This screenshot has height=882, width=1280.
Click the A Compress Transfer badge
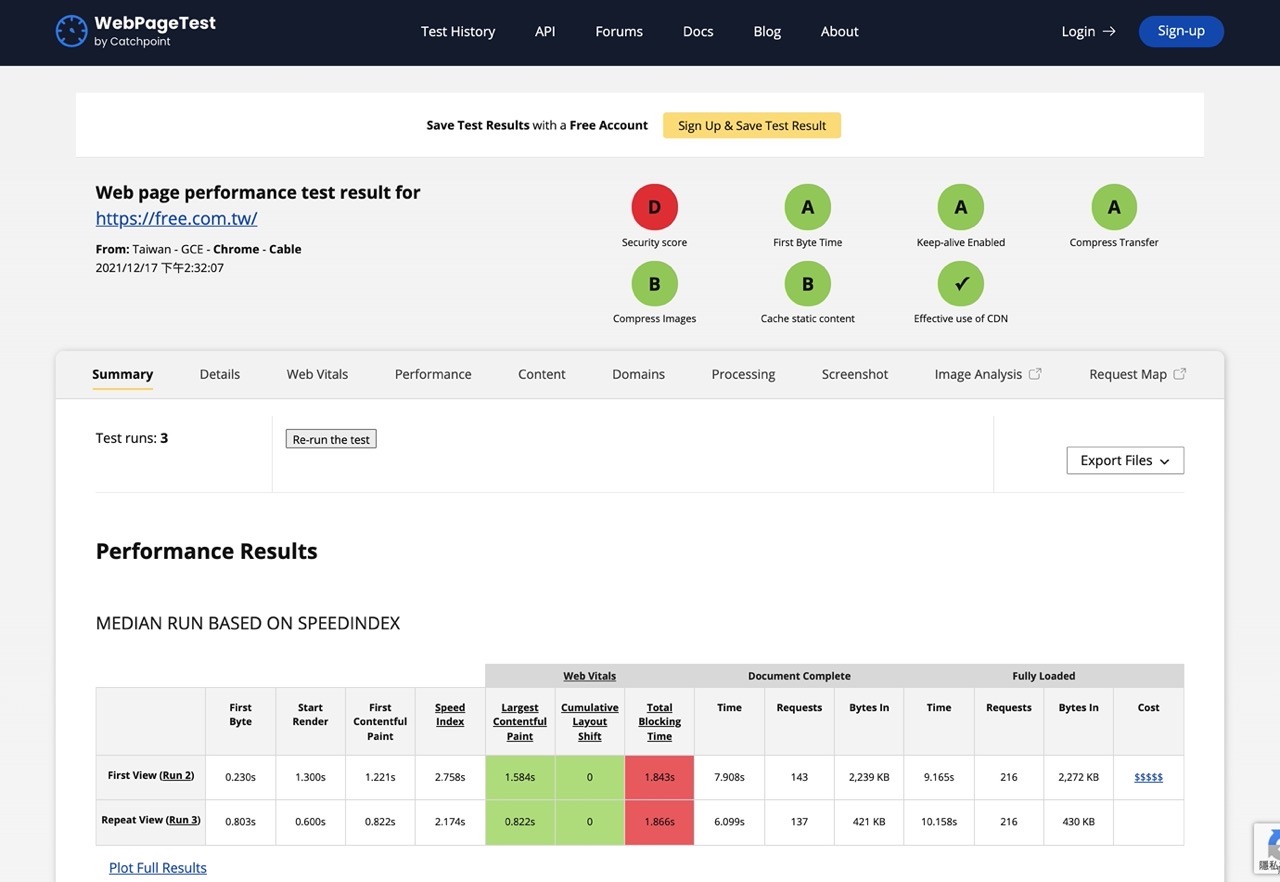(1114, 207)
